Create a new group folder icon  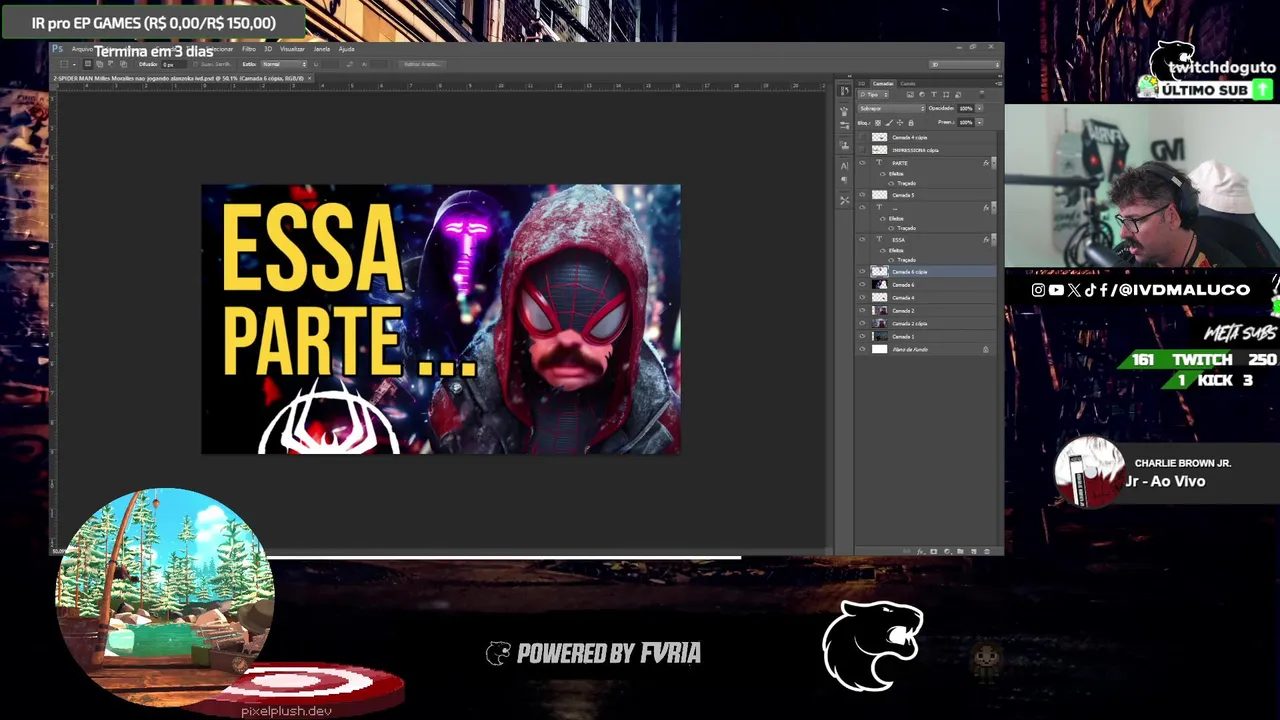[960, 551]
